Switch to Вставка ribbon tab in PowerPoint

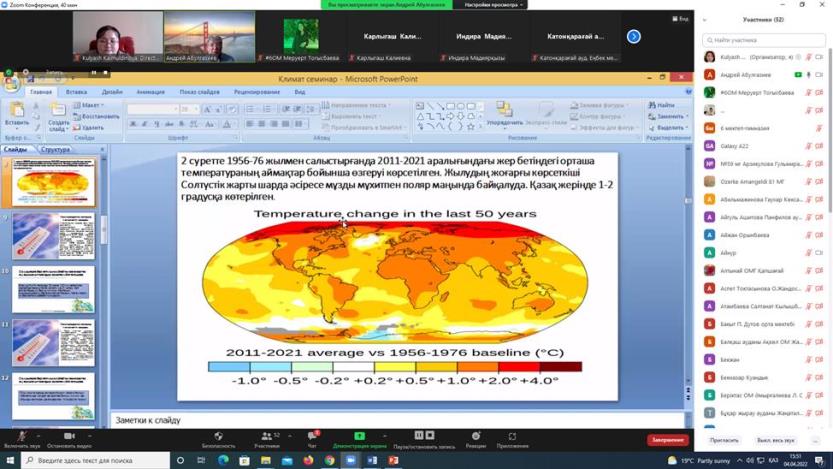click(76, 92)
